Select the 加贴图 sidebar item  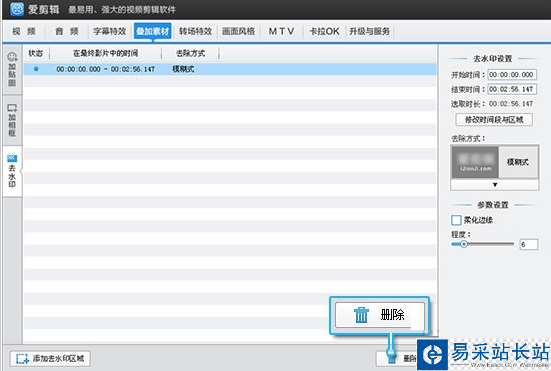pos(12,70)
